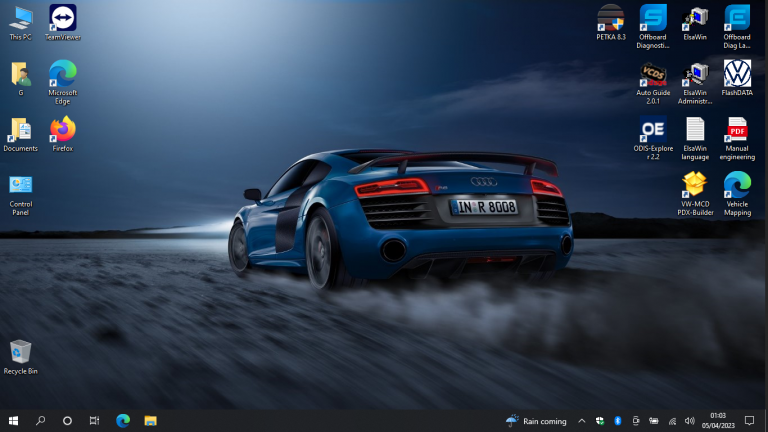Open the Windows Start menu
Screen dimensions: 768x432
[14, 421]
